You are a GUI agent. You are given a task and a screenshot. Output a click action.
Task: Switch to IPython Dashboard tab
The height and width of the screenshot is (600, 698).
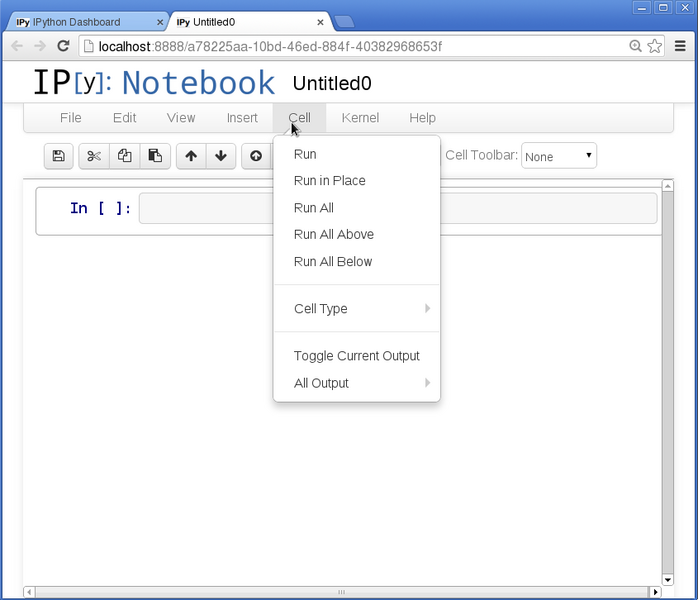(85, 22)
